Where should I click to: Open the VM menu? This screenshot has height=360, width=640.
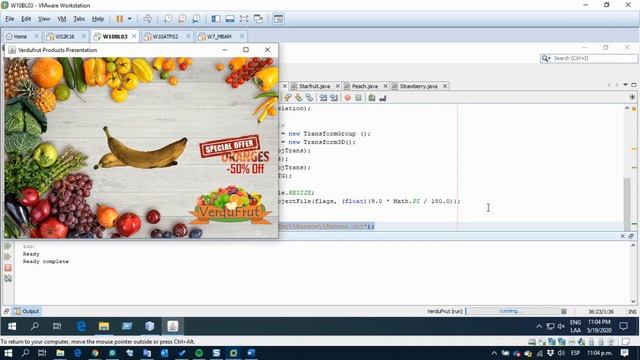click(62, 19)
